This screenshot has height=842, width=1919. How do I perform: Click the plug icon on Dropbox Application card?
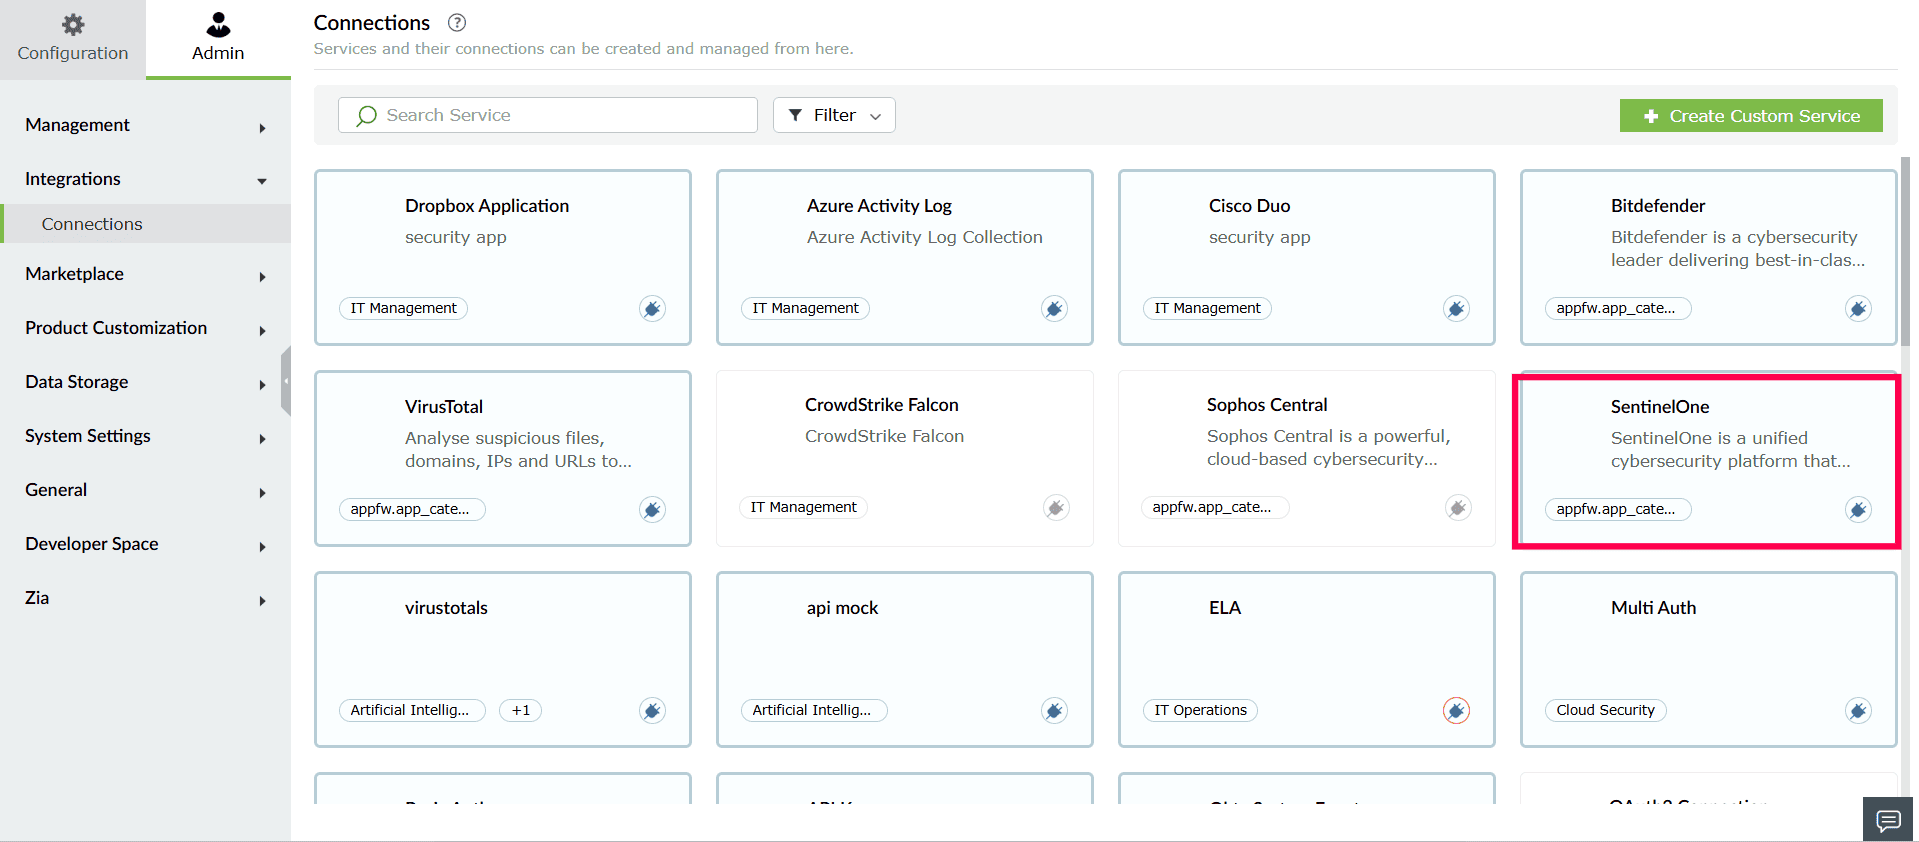pos(652,309)
